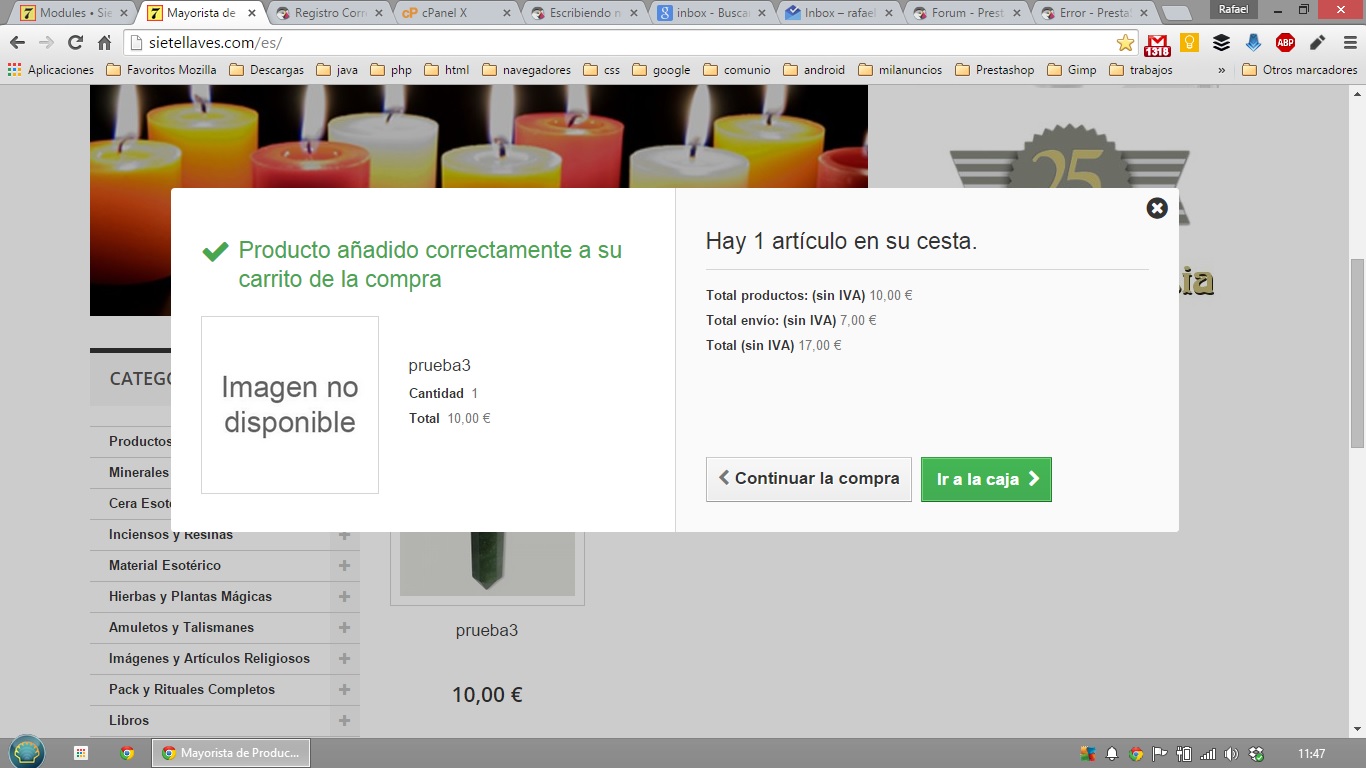Image resolution: width=1366 pixels, height=768 pixels.
Task: Open Hierbas y Plantas Mágicas link
Action: [190, 596]
